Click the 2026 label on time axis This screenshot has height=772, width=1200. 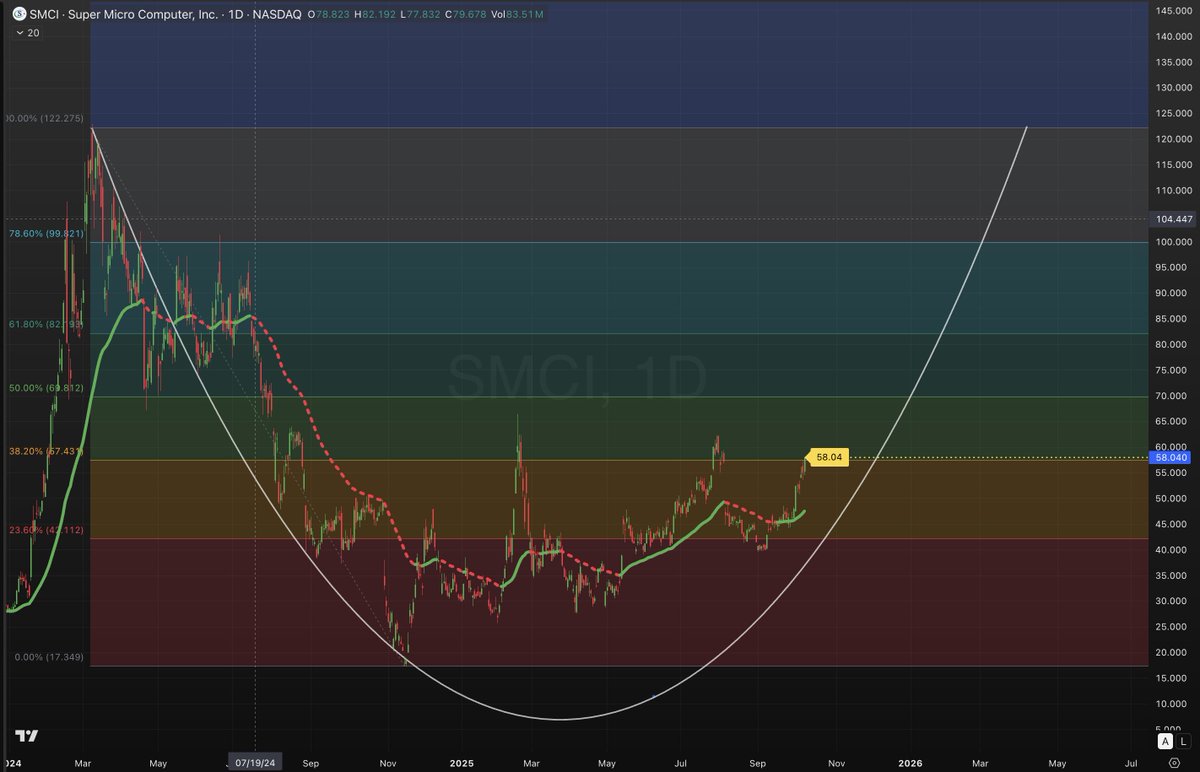click(909, 762)
